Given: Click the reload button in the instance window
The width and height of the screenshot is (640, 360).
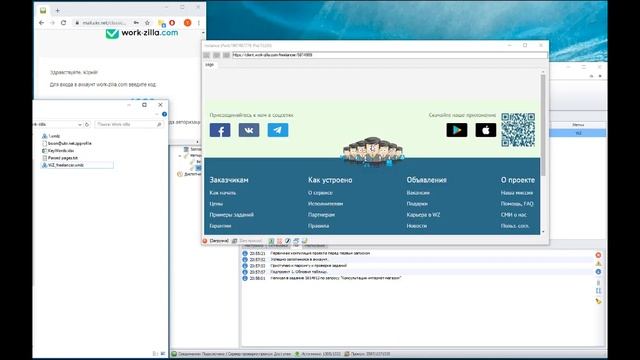Looking at the screenshot, I should [x=226, y=55].
